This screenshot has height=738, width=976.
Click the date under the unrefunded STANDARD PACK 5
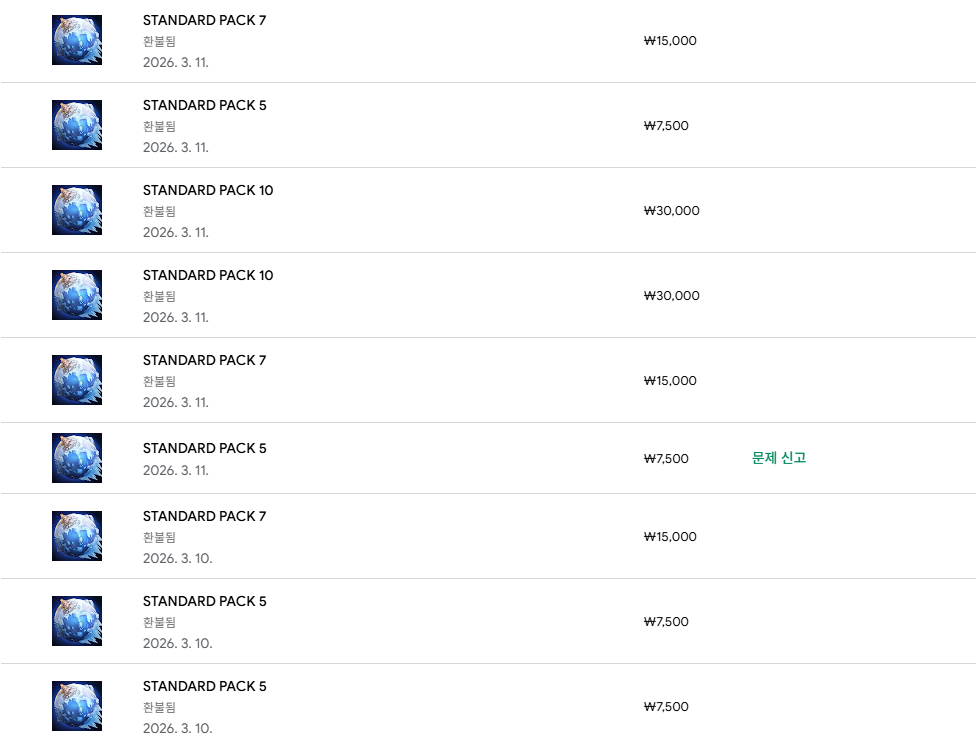point(175,470)
